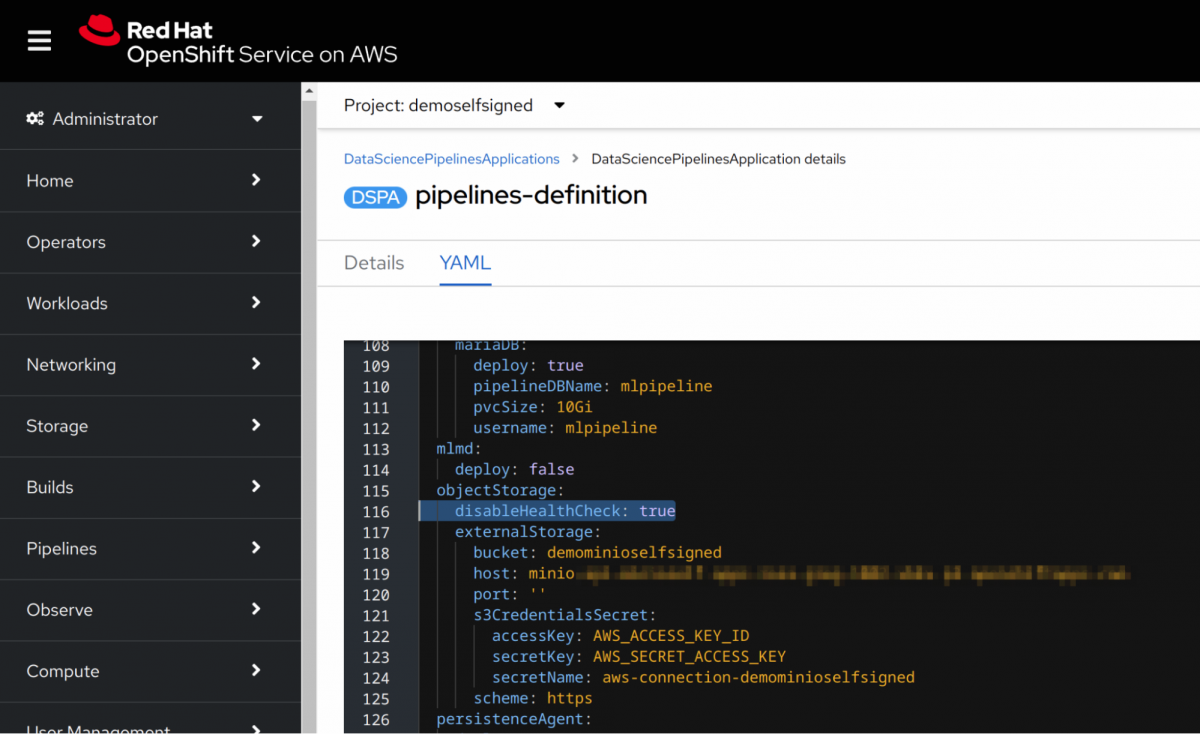1200x734 pixels.
Task: Click the Red Hat fedora logo
Action: coord(99,30)
